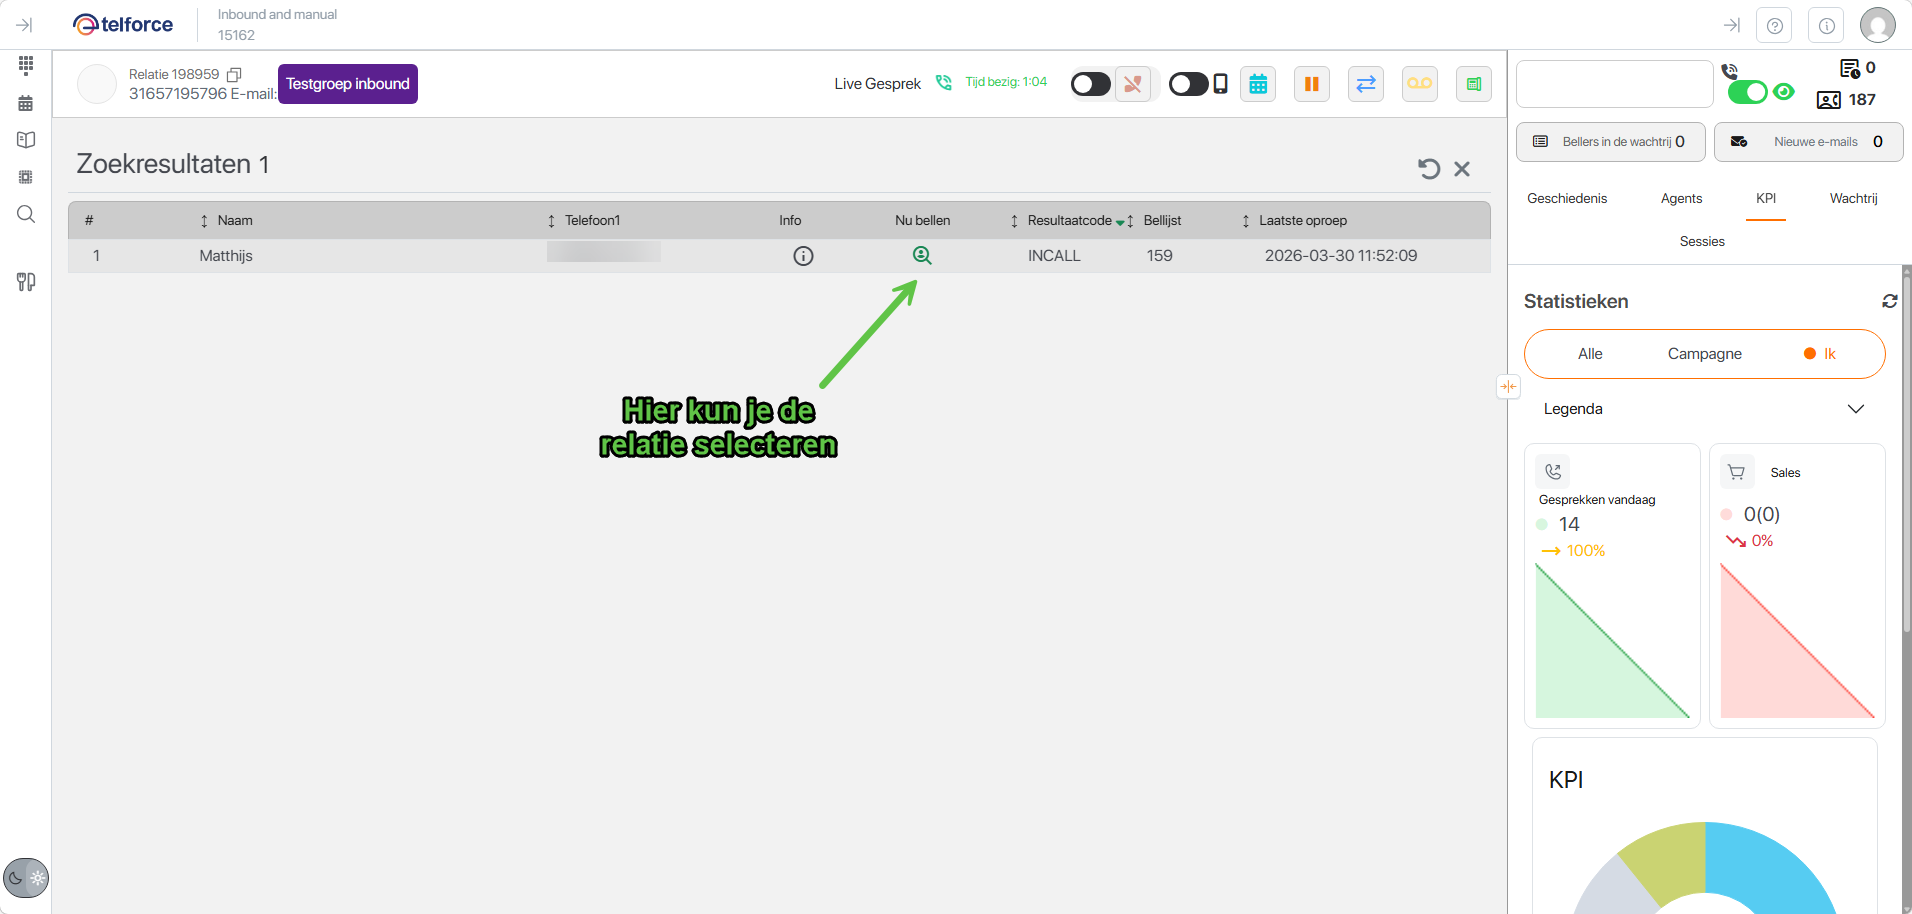Open the teal calendar callback button
The height and width of the screenshot is (914, 1912).
(x=1258, y=84)
